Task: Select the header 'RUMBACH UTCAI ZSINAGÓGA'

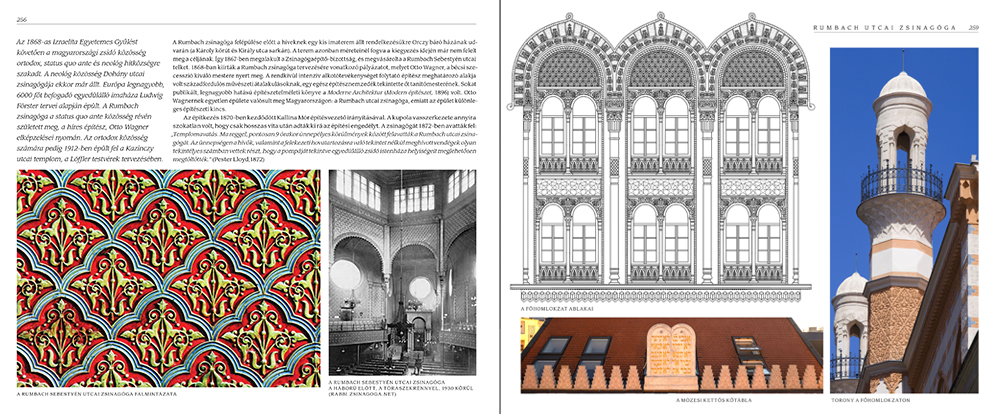Action: coord(884,27)
